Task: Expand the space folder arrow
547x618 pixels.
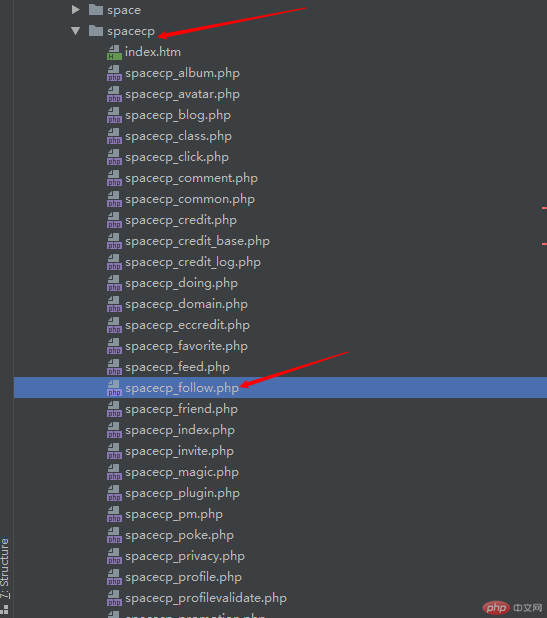Action: (x=76, y=10)
